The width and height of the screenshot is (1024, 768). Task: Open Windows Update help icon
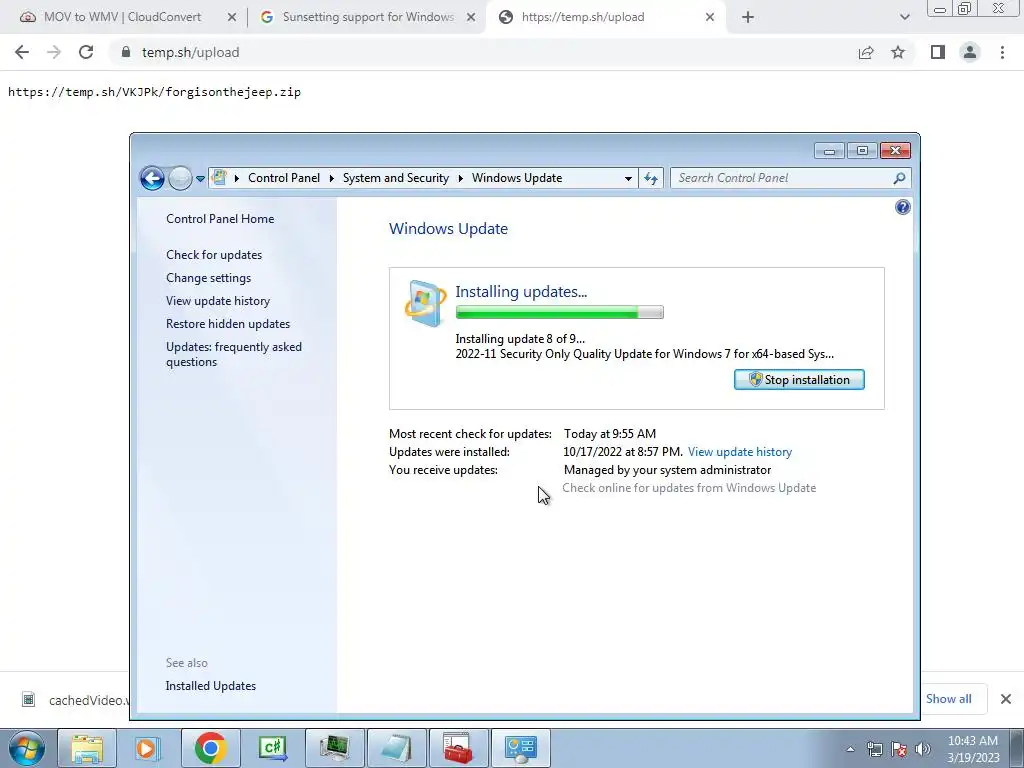[x=903, y=208]
